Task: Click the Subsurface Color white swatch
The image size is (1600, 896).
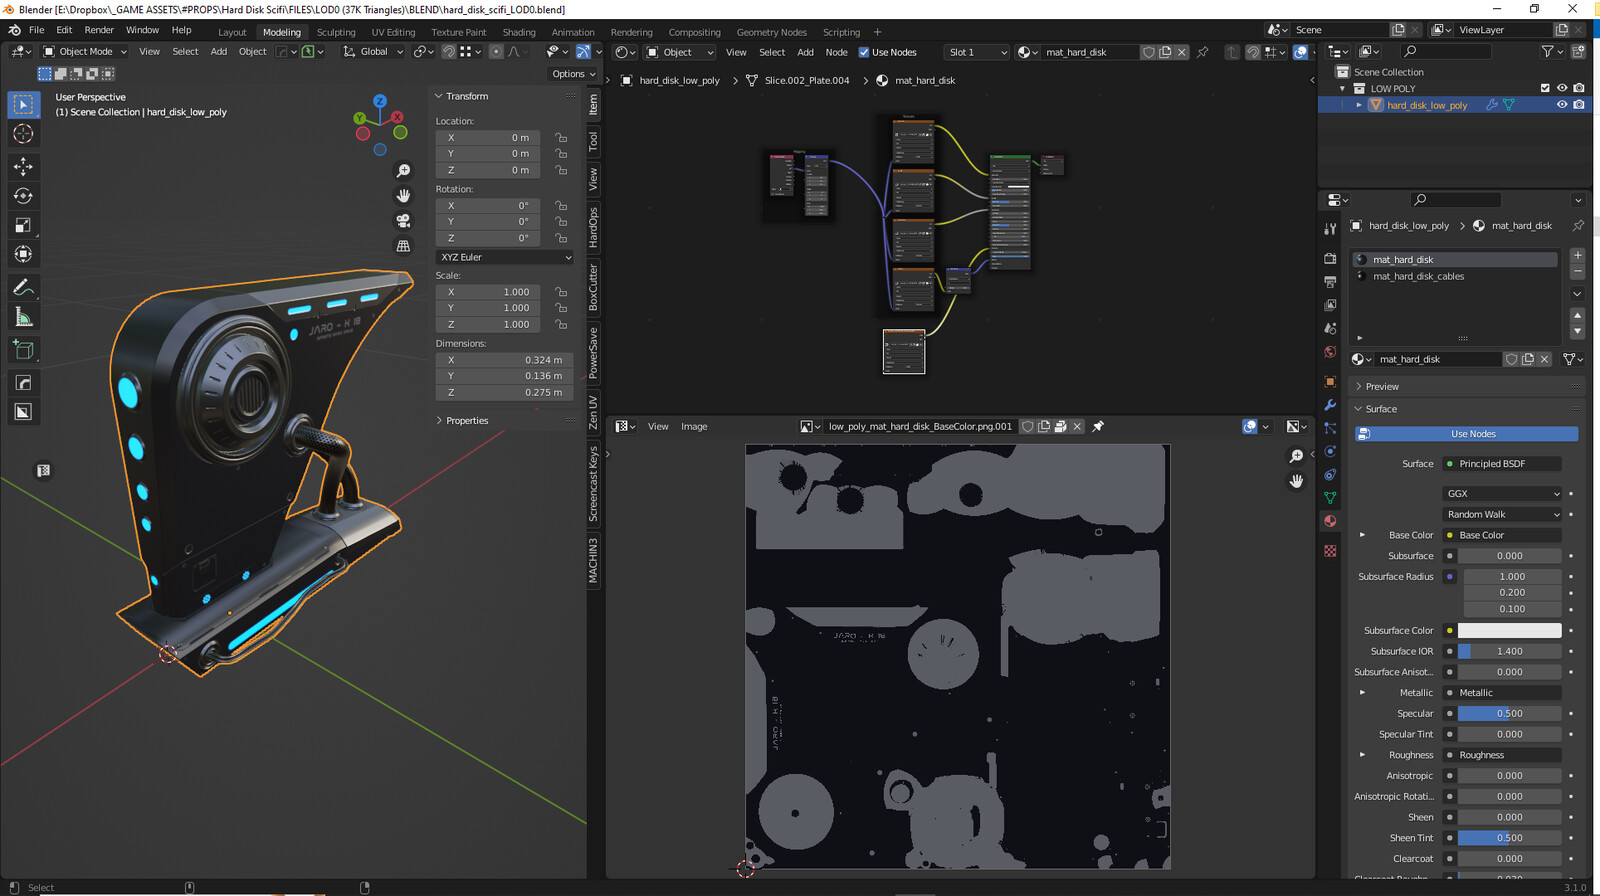Action: click(1509, 630)
